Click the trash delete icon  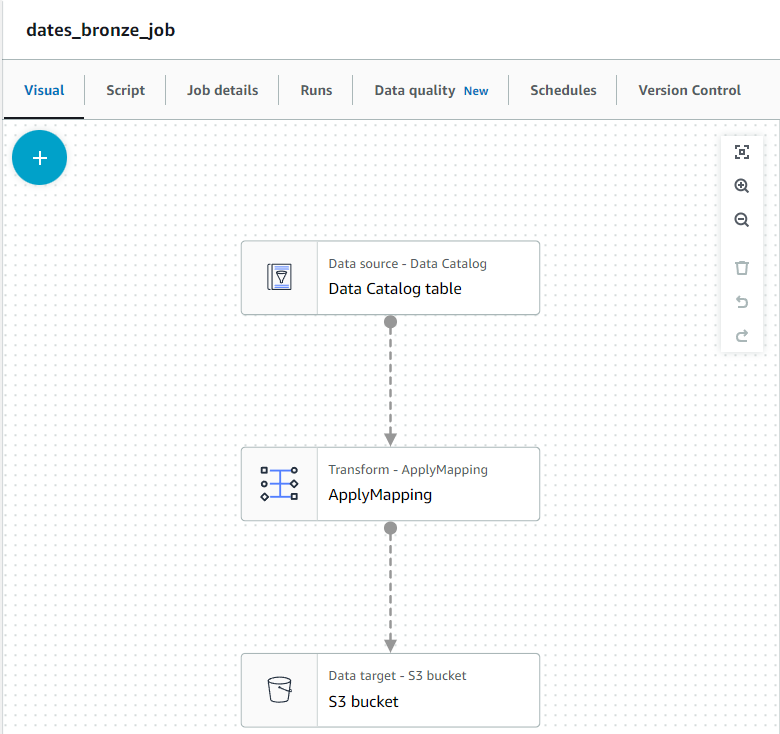[741, 268]
